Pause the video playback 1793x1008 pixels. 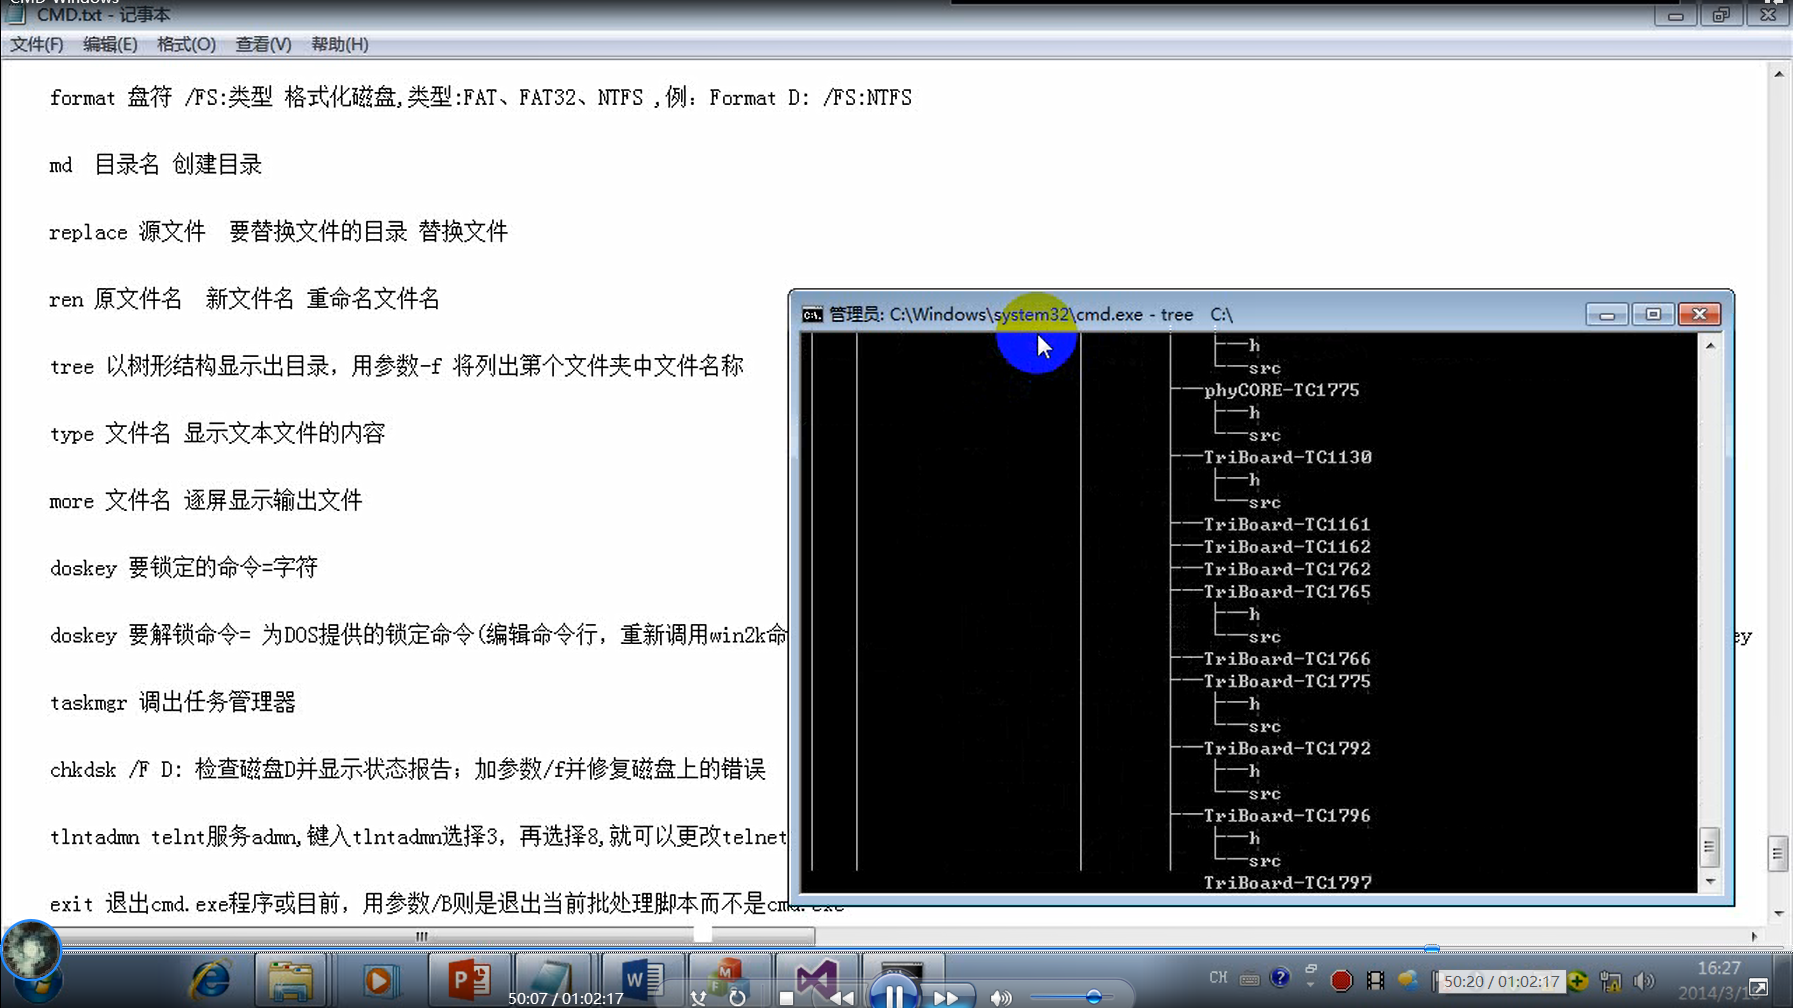pos(893,993)
